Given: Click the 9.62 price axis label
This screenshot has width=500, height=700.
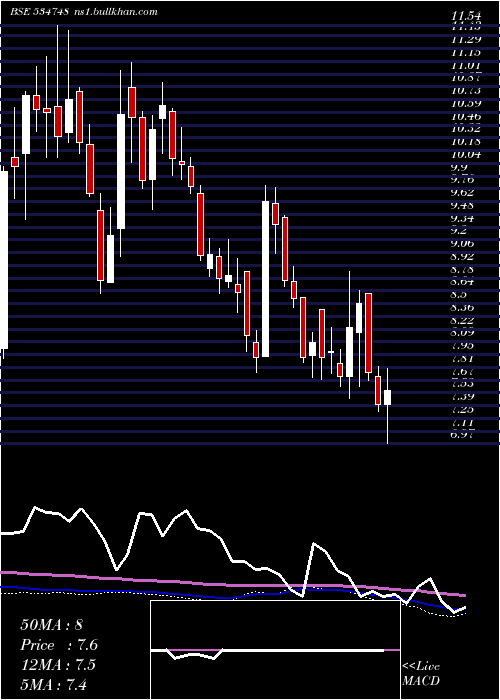Looking at the screenshot, I should [462, 193].
